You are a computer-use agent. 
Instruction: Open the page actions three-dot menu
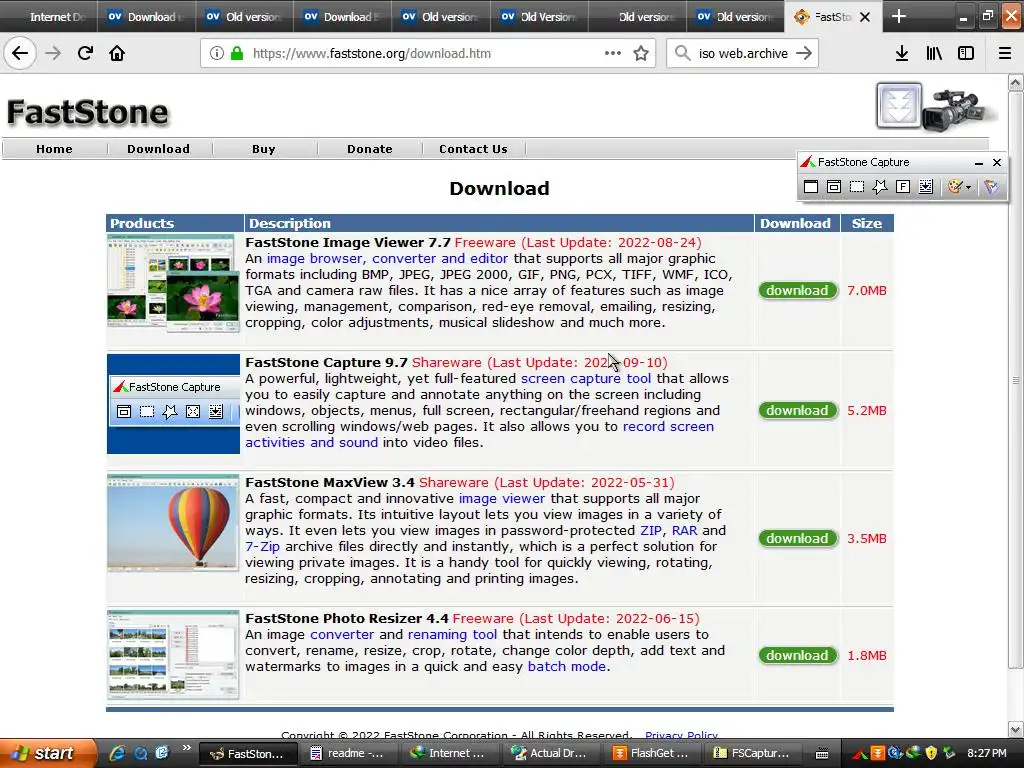[x=613, y=53]
